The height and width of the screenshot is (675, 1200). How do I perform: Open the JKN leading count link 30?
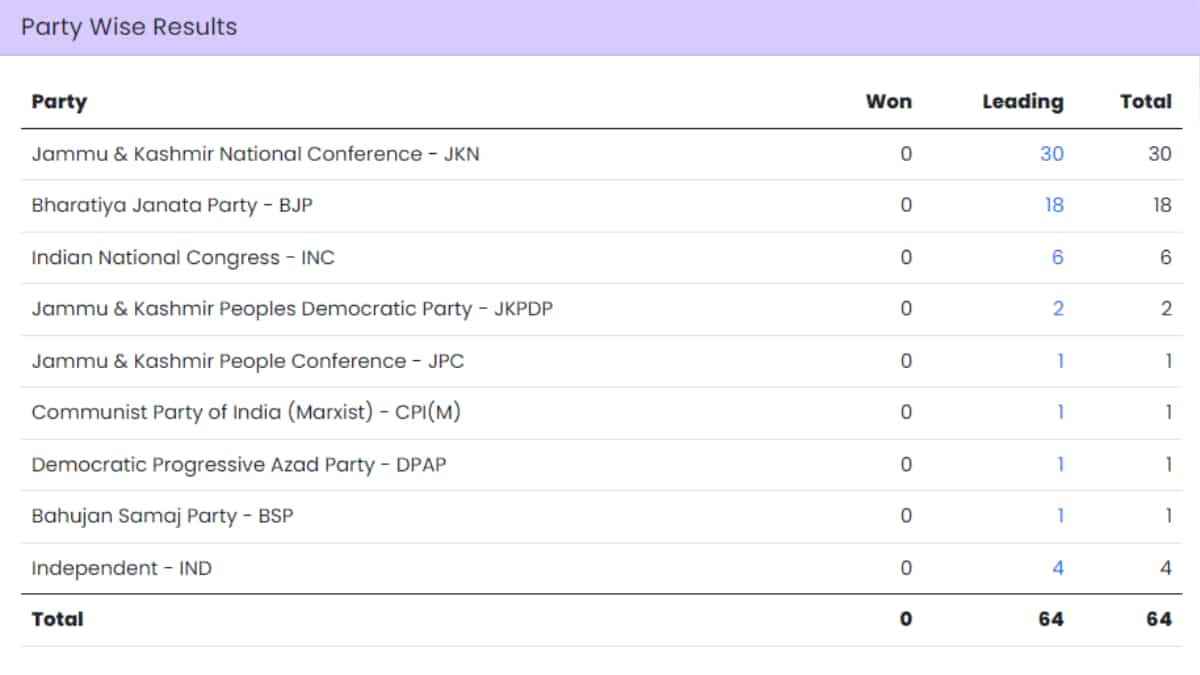click(1052, 154)
